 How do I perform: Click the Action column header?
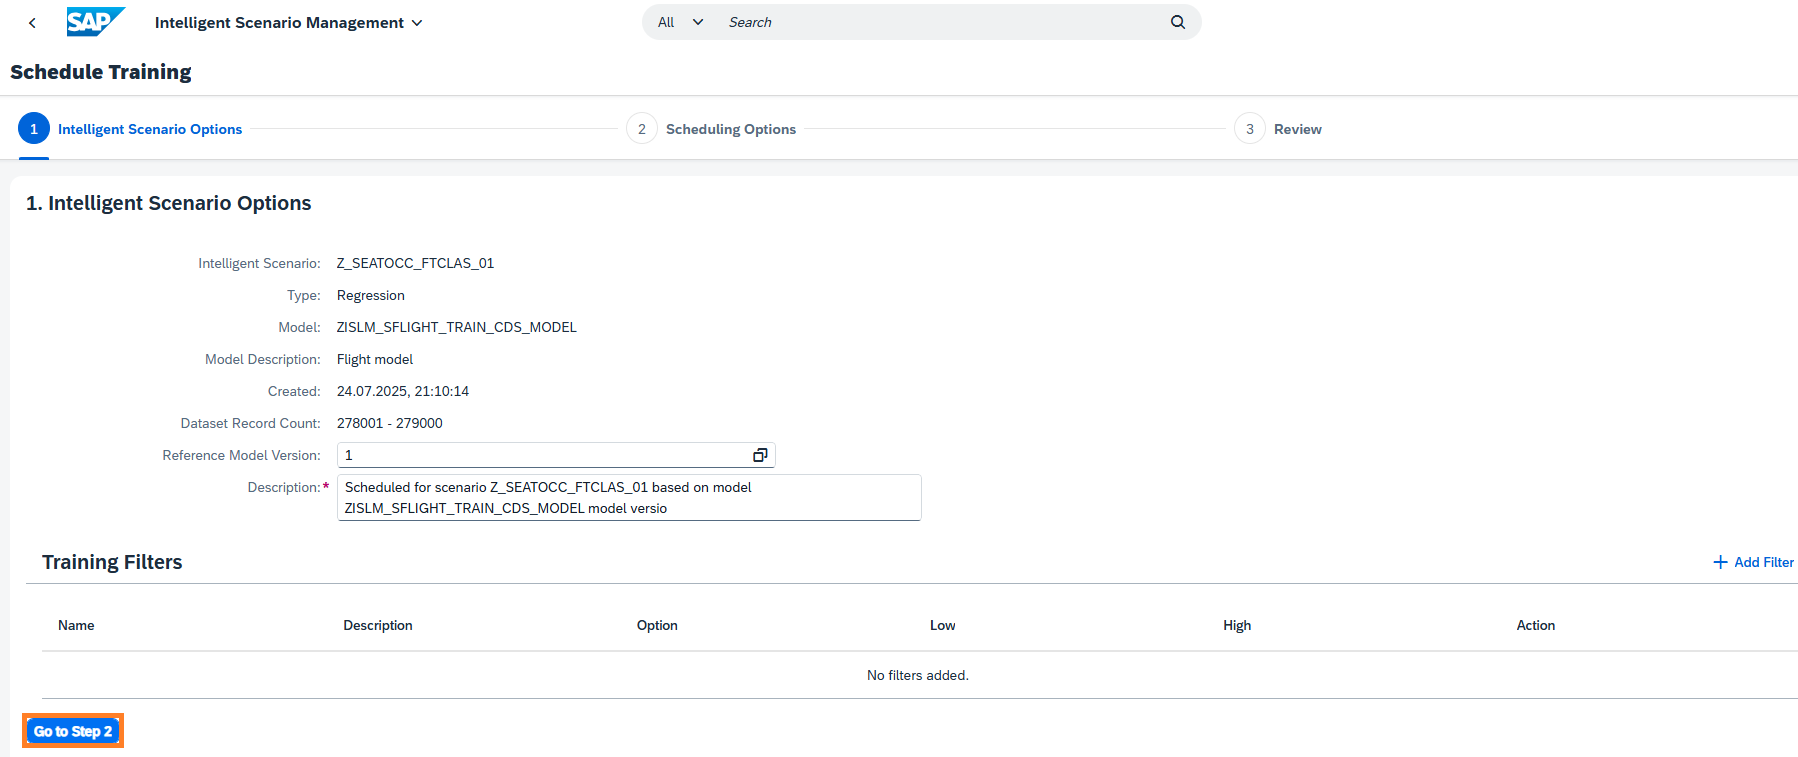coord(1535,625)
